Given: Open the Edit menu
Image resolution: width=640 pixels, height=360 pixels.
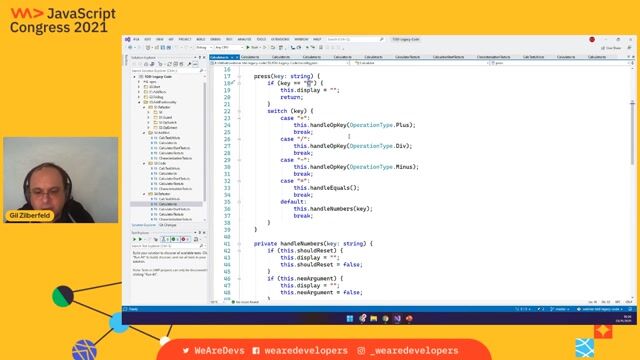Looking at the screenshot, I should (148, 40).
